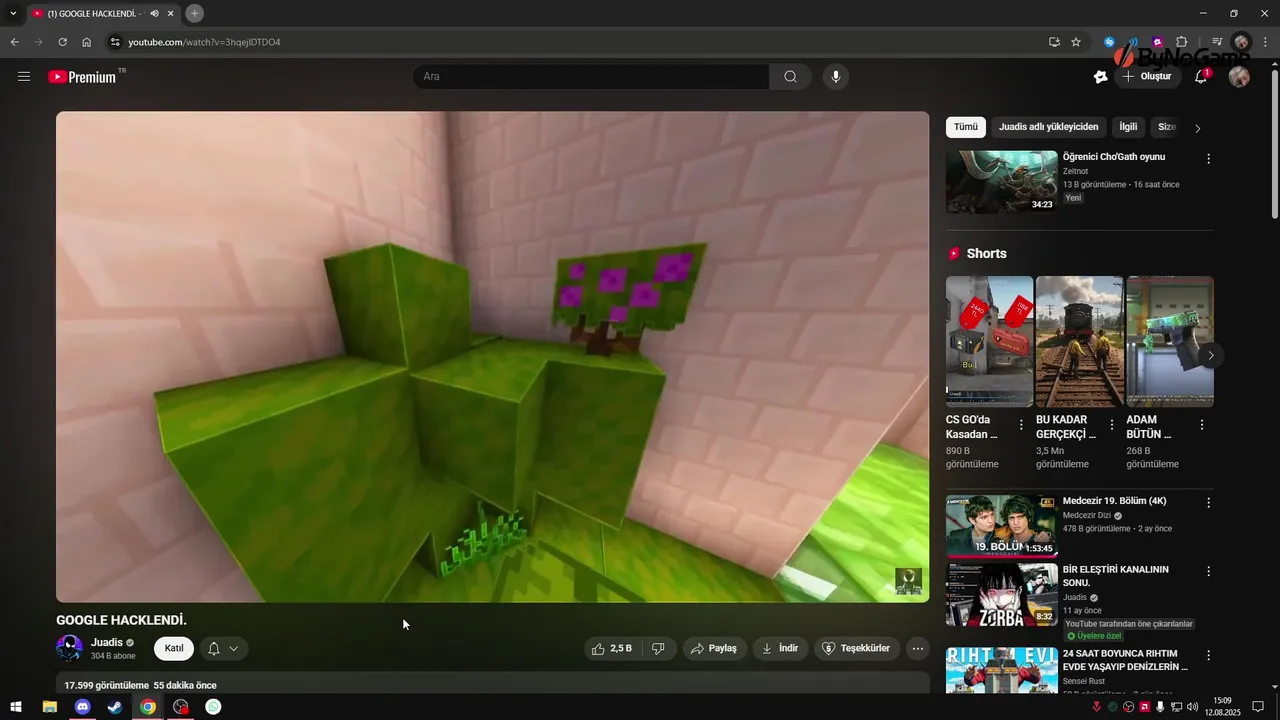Screen dimensions: 1280x720
Task: Click channel watermark in video corner
Action: point(908,581)
